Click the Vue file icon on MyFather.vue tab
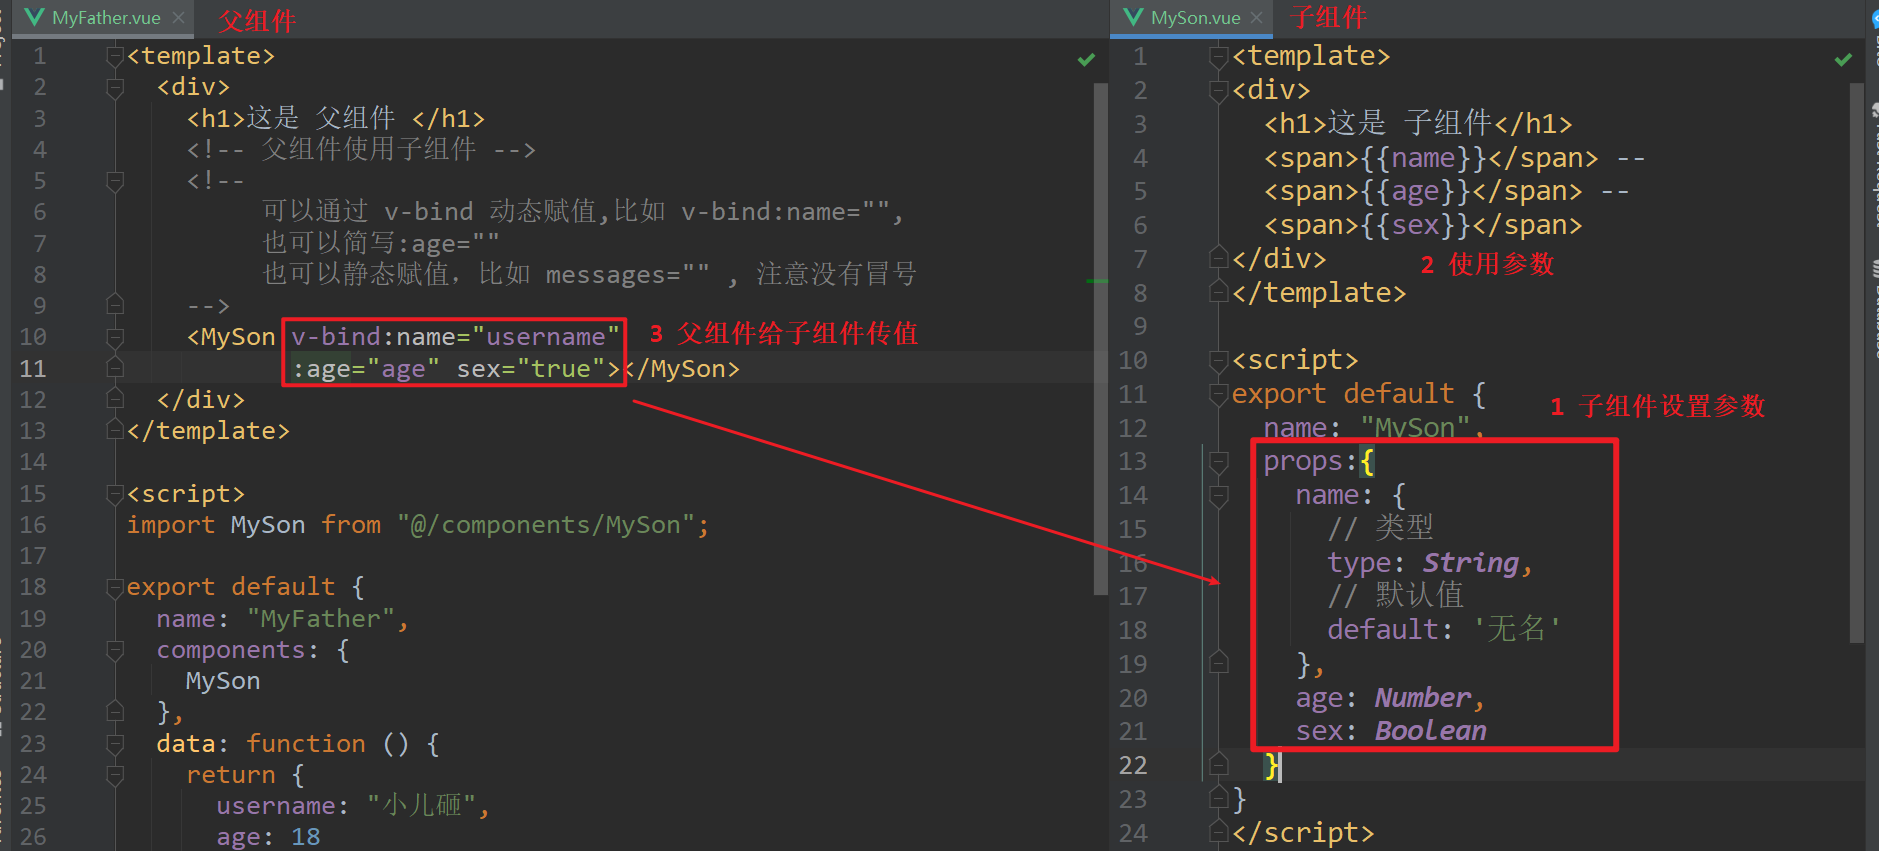Screen dimensions: 1879x851 tap(34, 17)
